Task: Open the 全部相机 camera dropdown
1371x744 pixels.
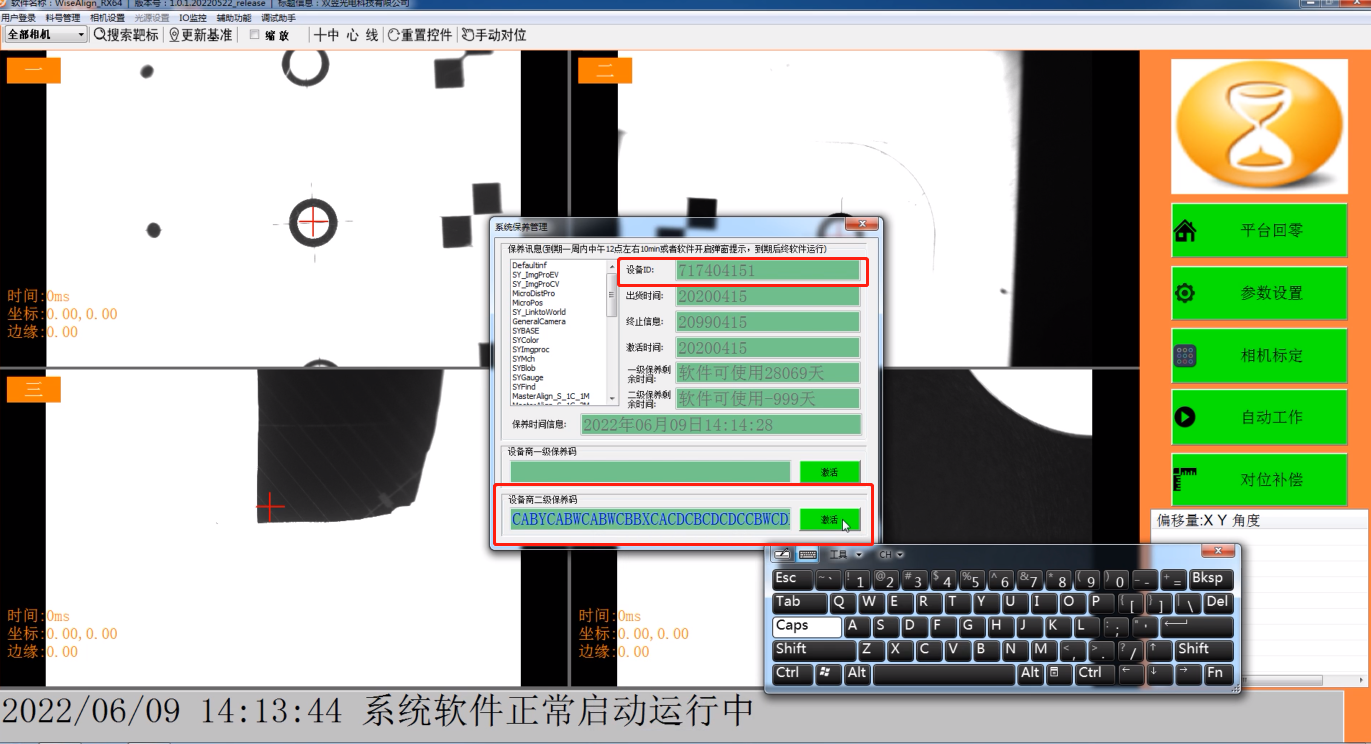Action: point(47,35)
